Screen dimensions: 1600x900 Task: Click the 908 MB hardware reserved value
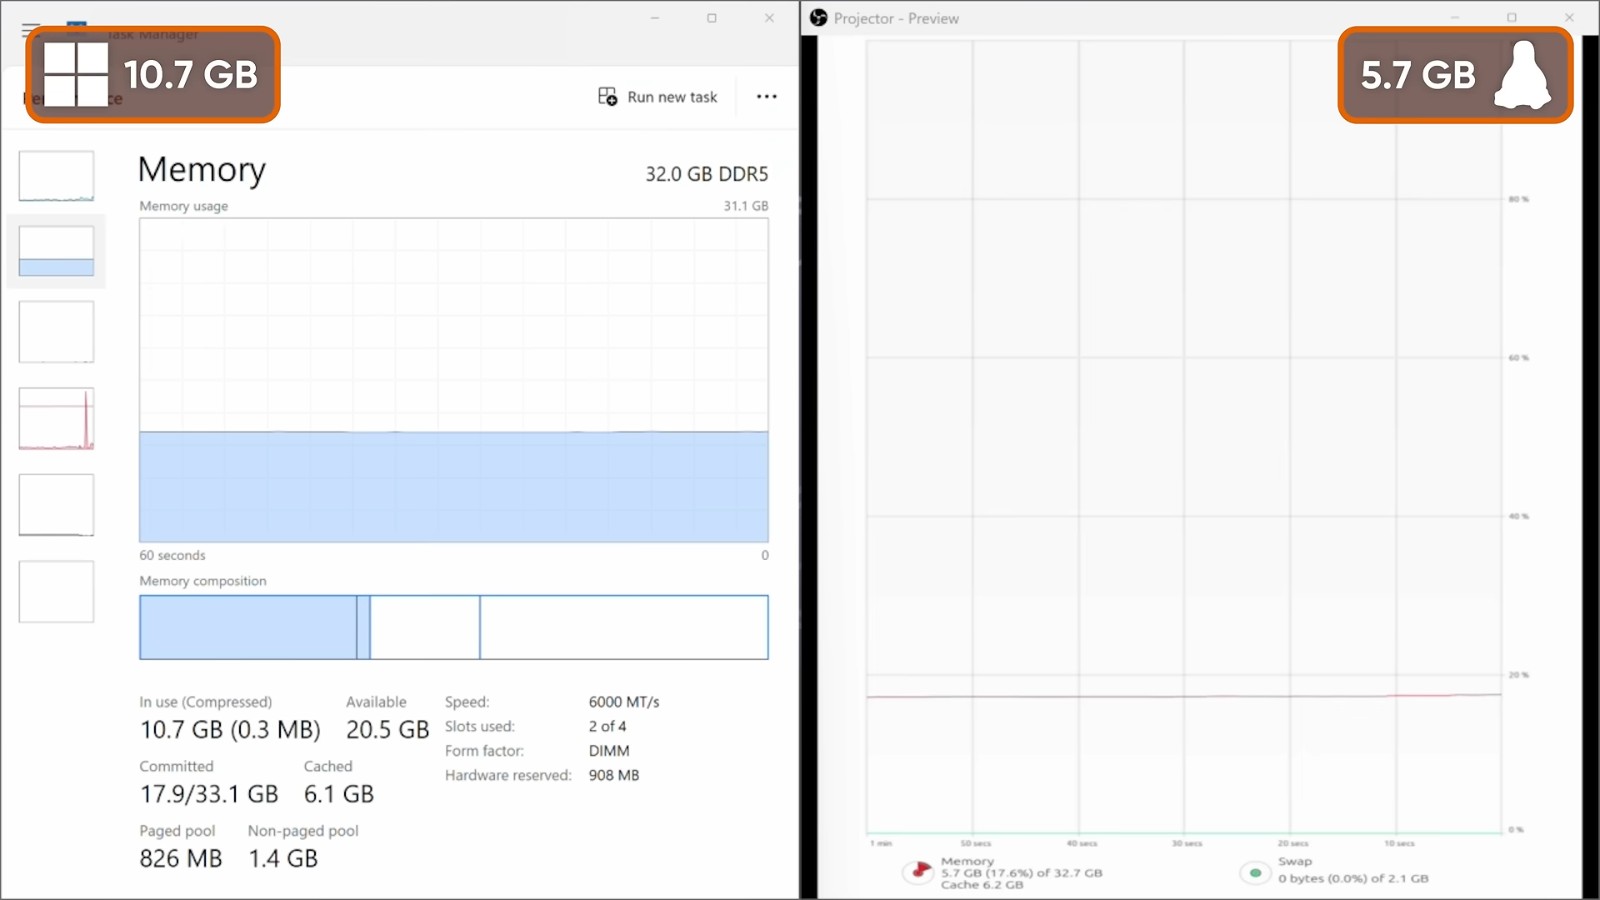coord(614,775)
